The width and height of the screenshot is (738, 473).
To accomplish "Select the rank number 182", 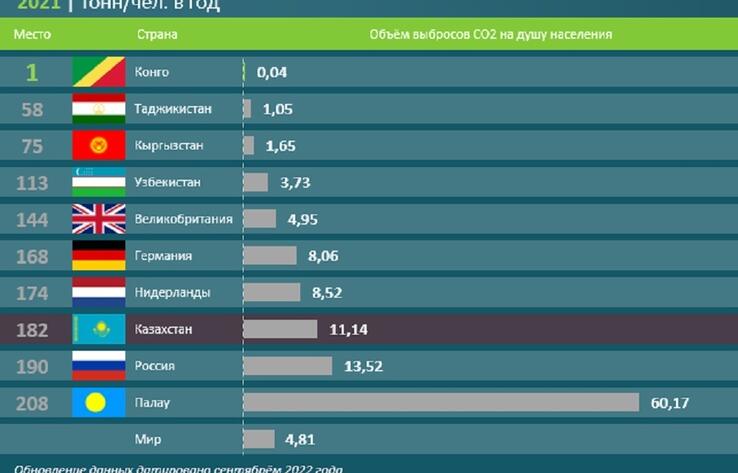I will tap(32, 329).
